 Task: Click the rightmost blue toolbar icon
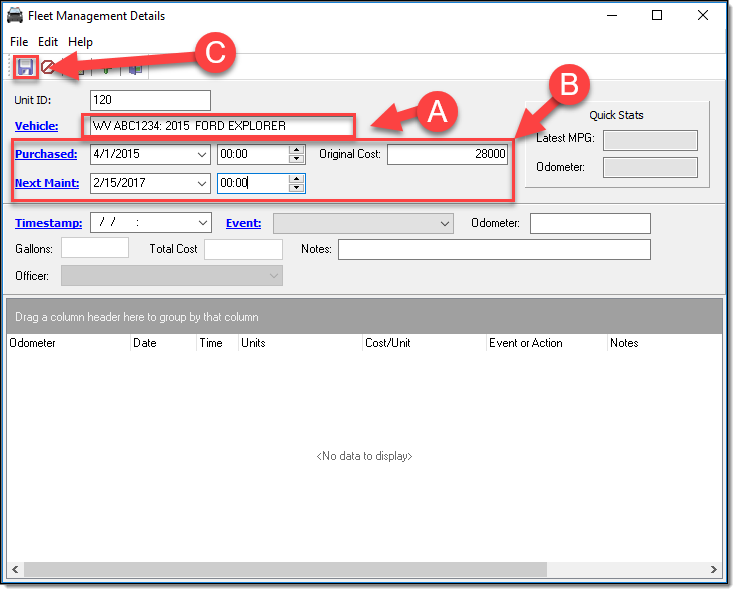click(135, 68)
